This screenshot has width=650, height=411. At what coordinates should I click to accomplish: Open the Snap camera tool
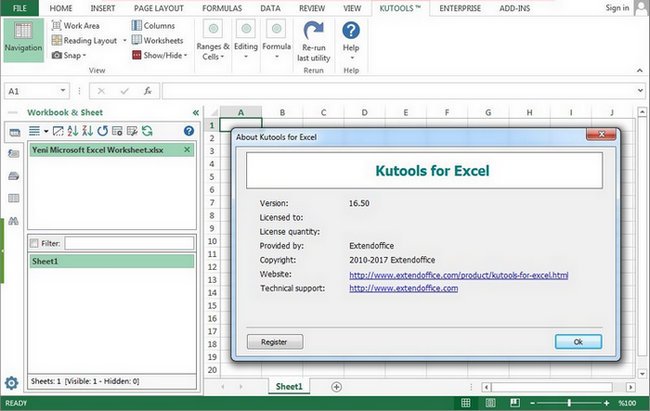[68, 55]
